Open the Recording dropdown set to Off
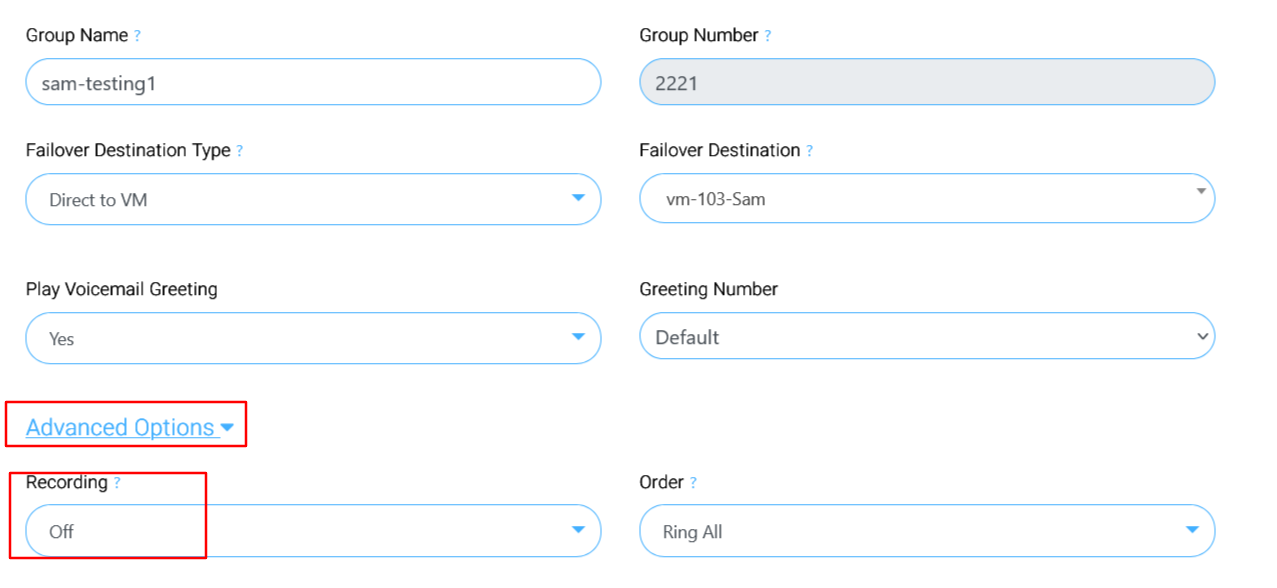The height and width of the screenshot is (588, 1277). pos(312,531)
